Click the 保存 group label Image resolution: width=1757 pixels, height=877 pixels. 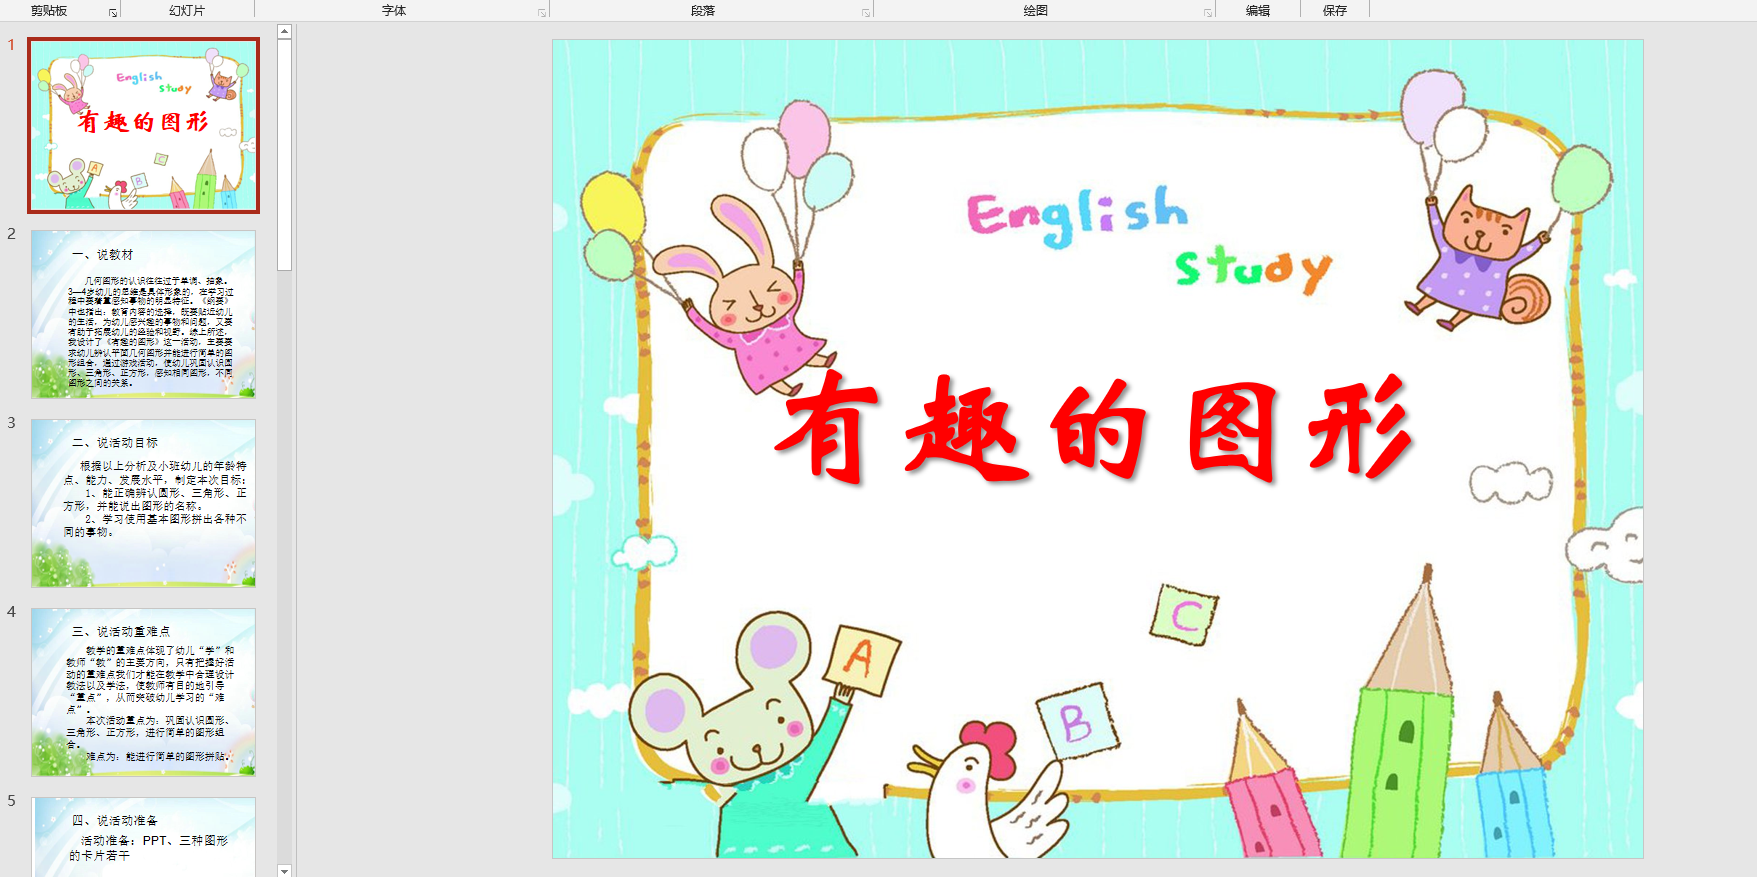tap(1335, 11)
